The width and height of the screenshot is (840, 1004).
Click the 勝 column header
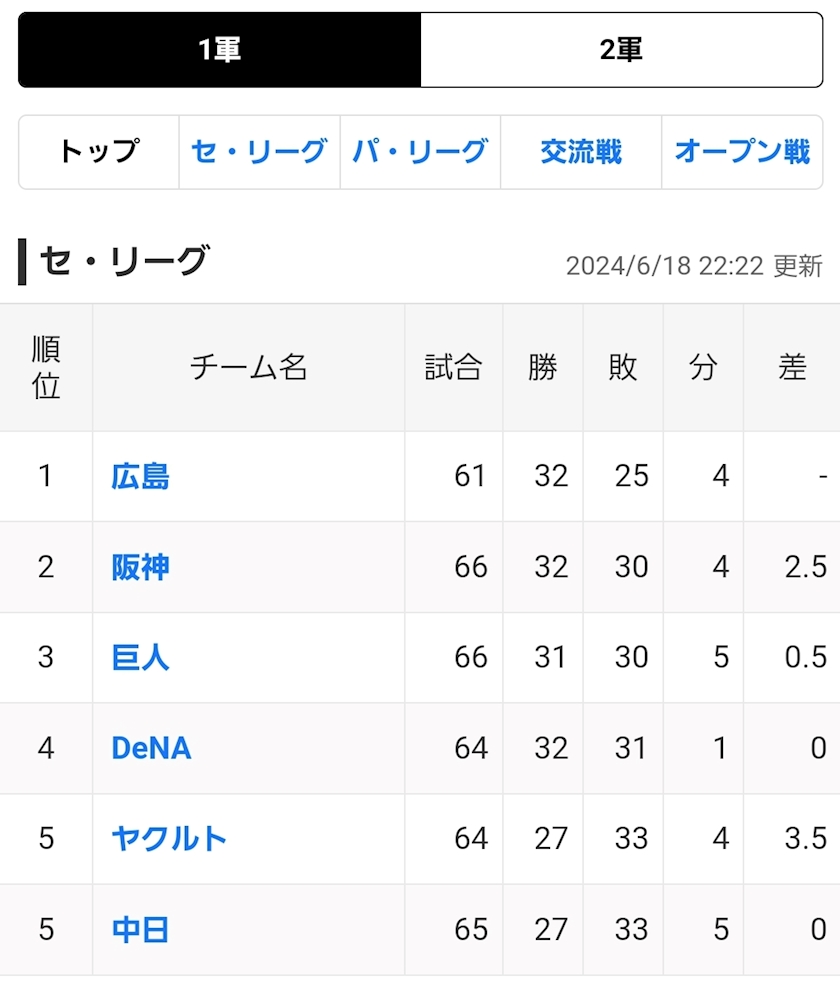coord(543,367)
